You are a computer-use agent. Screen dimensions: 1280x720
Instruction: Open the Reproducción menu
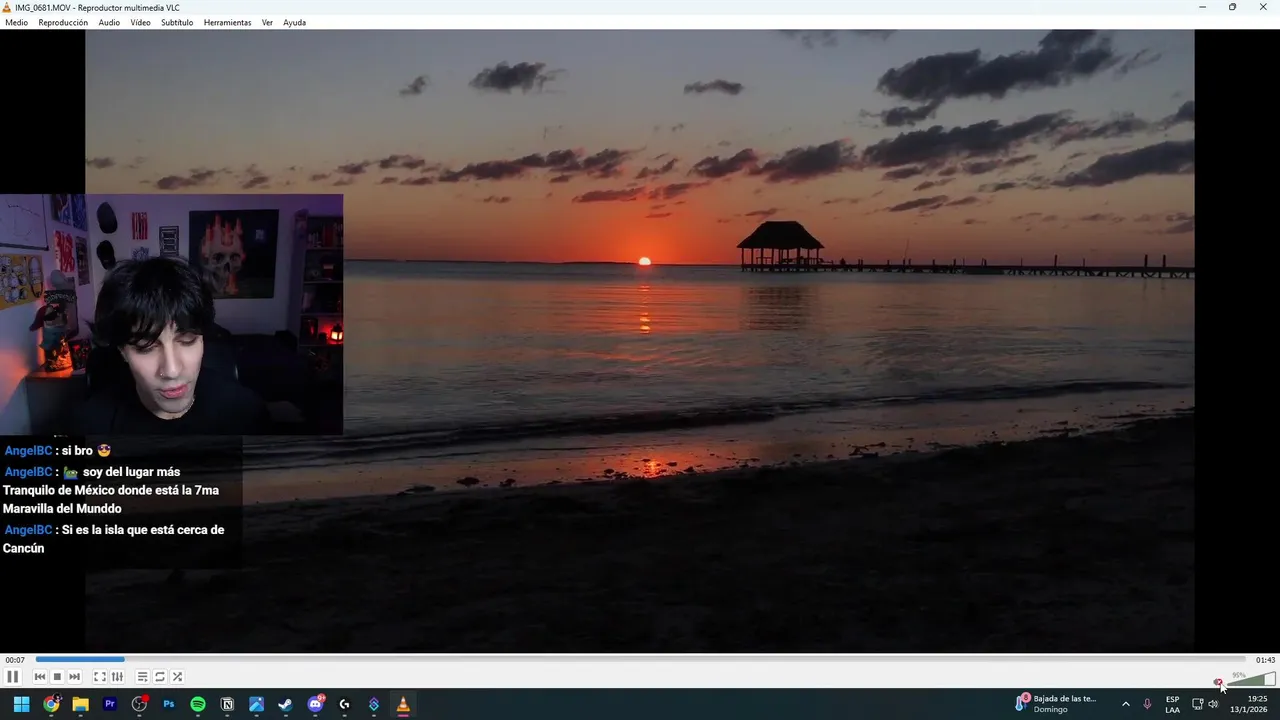(x=63, y=22)
